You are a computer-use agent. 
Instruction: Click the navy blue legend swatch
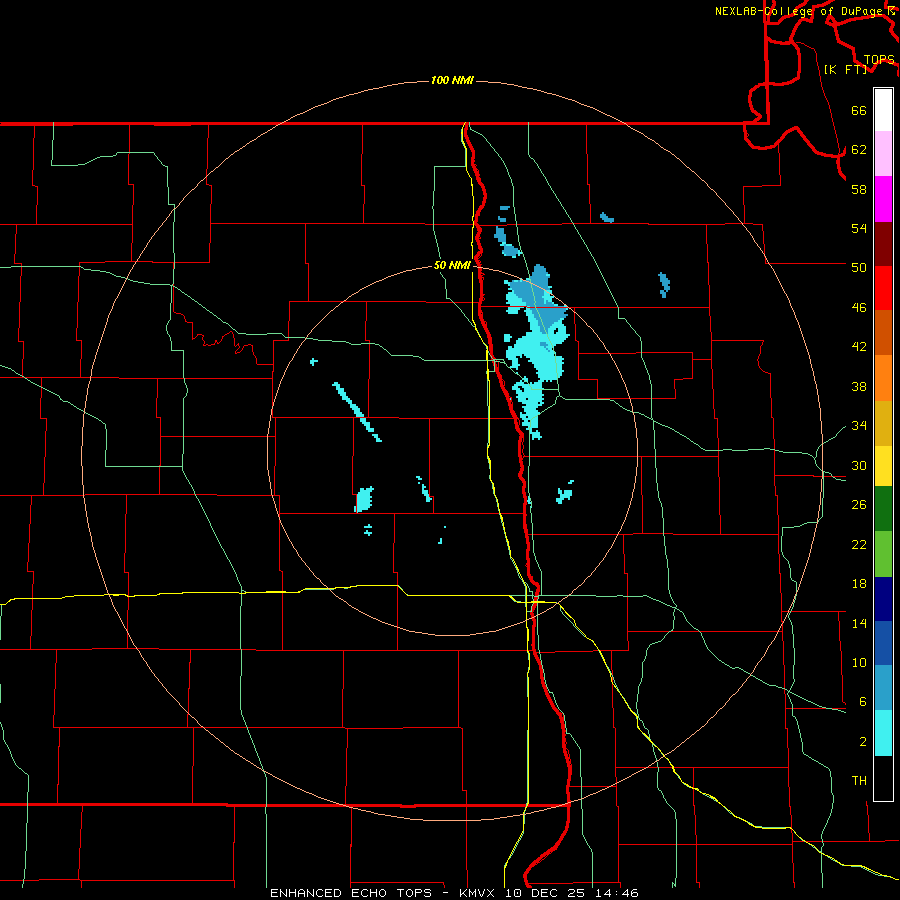pyautogui.click(x=883, y=599)
